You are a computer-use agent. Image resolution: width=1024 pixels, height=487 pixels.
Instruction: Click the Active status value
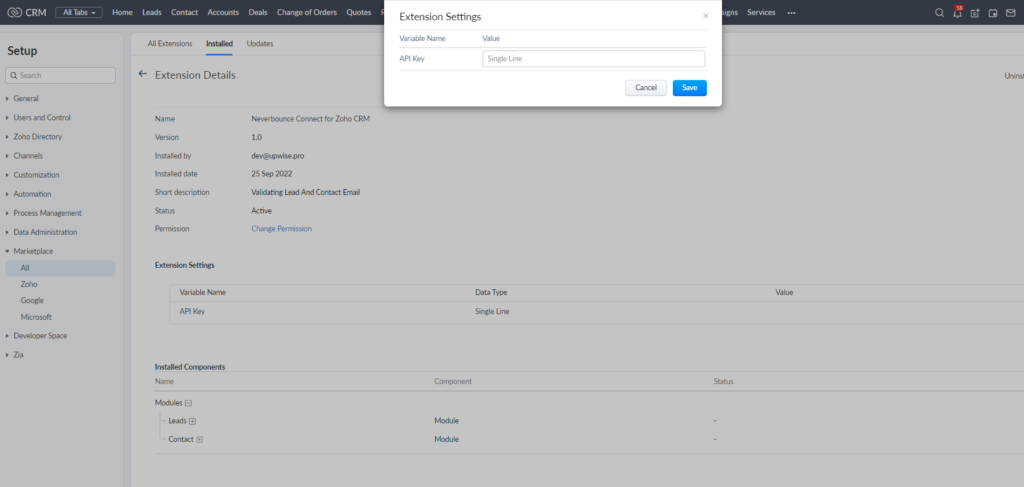261,211
